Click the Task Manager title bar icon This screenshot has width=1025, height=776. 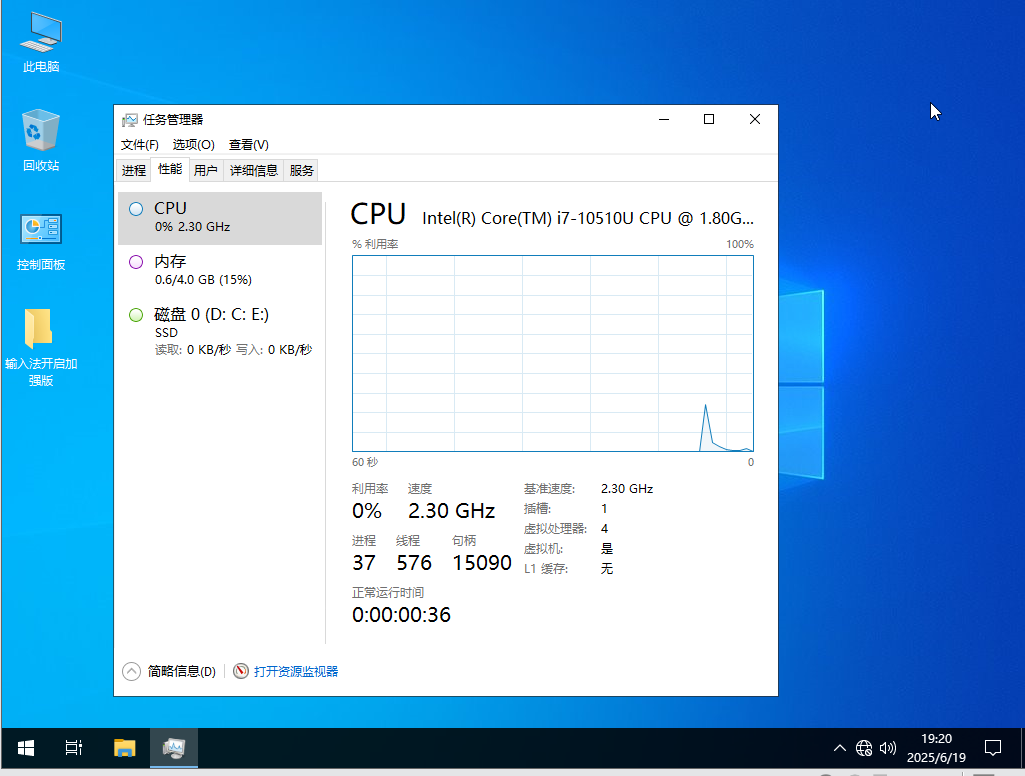tap(129, 120)
